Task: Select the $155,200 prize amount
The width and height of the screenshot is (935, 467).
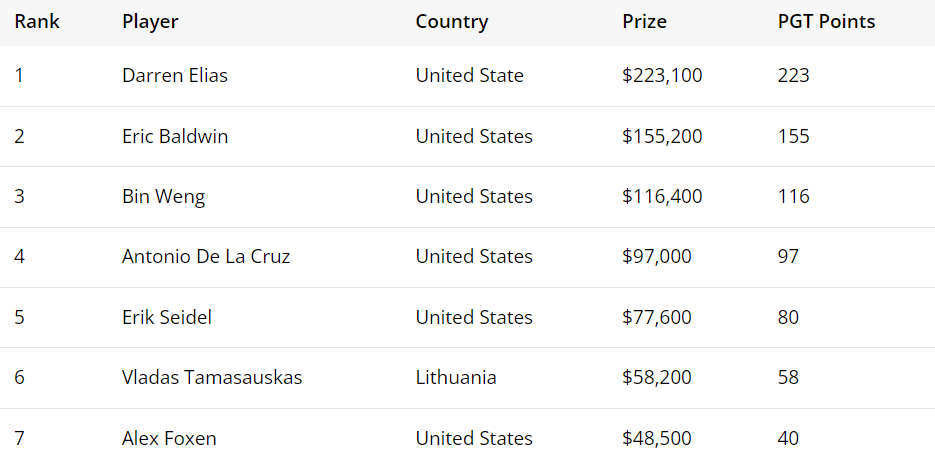Action: 662,137
